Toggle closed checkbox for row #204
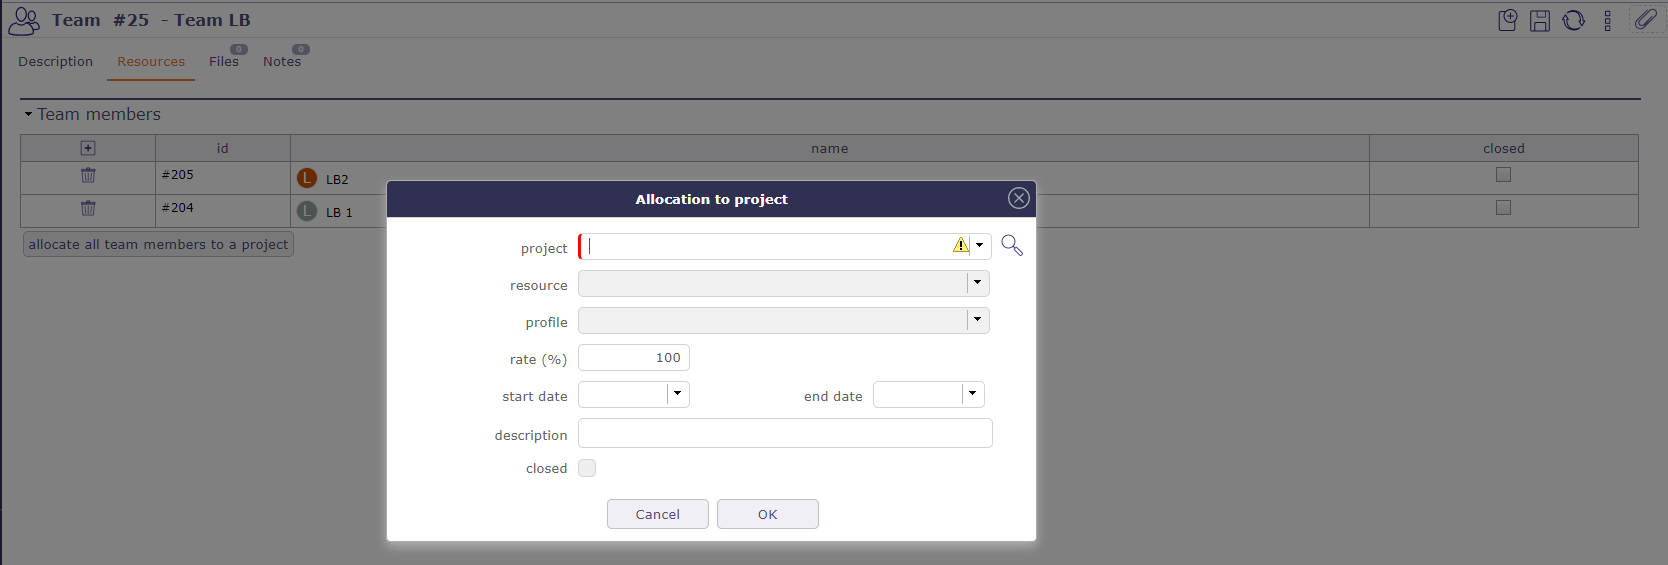Image resolution: width=1668 pixels, height=565 pixels. tap(1503, 207)
